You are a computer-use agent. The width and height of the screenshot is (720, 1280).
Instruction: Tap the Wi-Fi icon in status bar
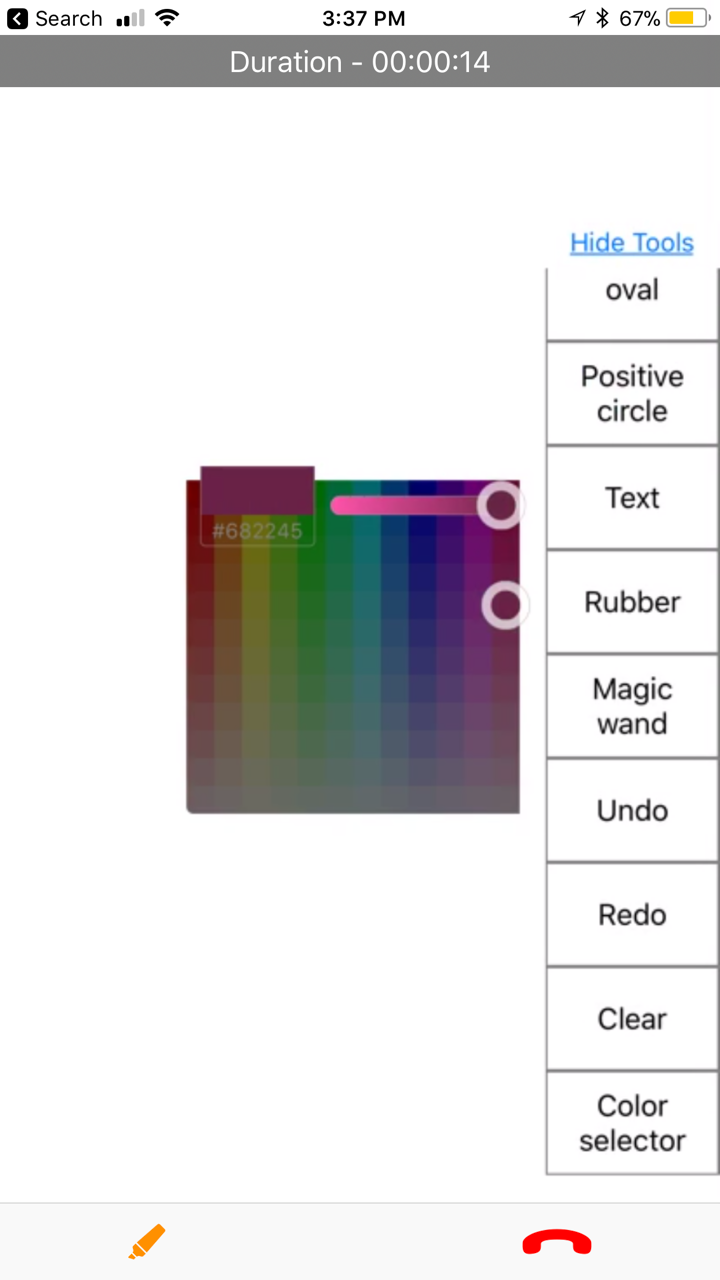click(167, 18)
